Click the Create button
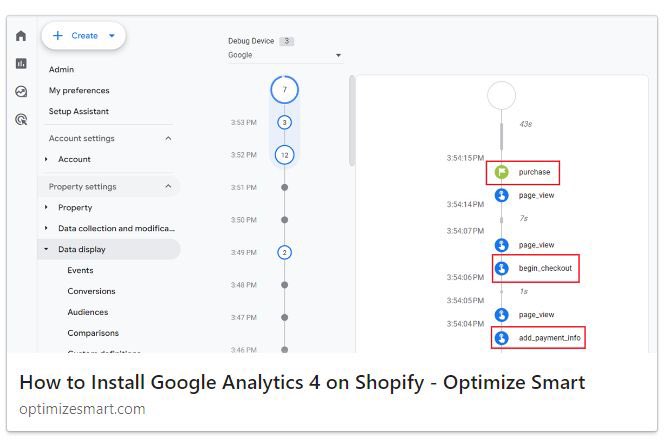Image resolution: width=664 pixels, height=442 pixels. pyautogui.click(x=83, y=36)
